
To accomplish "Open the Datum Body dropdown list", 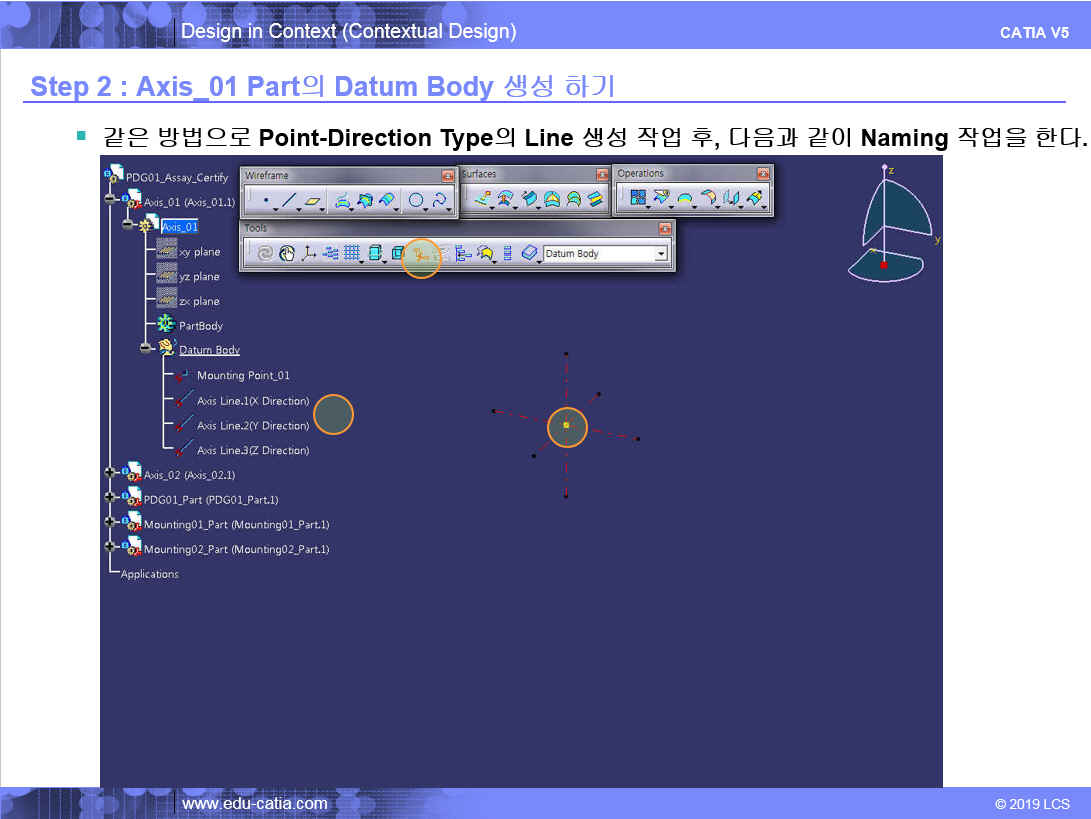I will [660, 254].
